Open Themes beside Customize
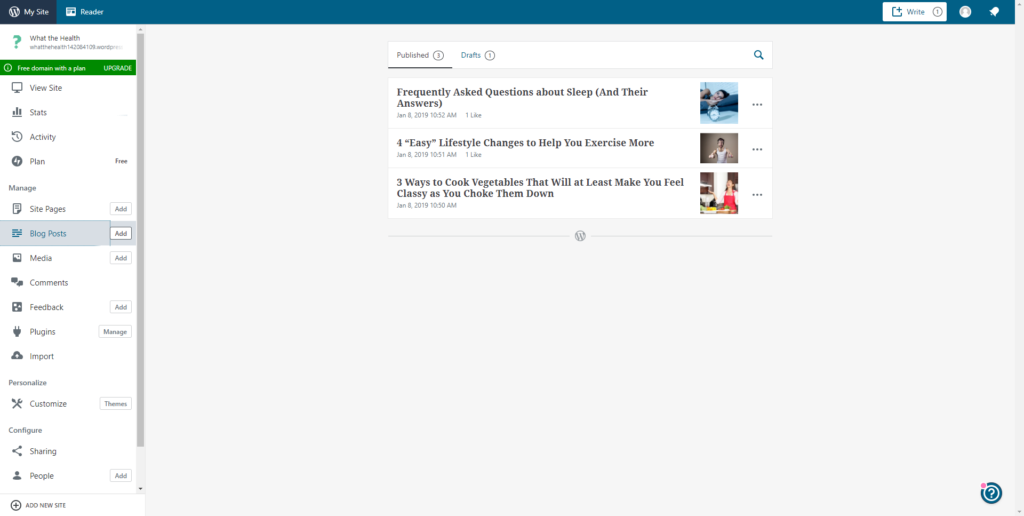The height and width of the screenshot is (516, 1024). 116,404
